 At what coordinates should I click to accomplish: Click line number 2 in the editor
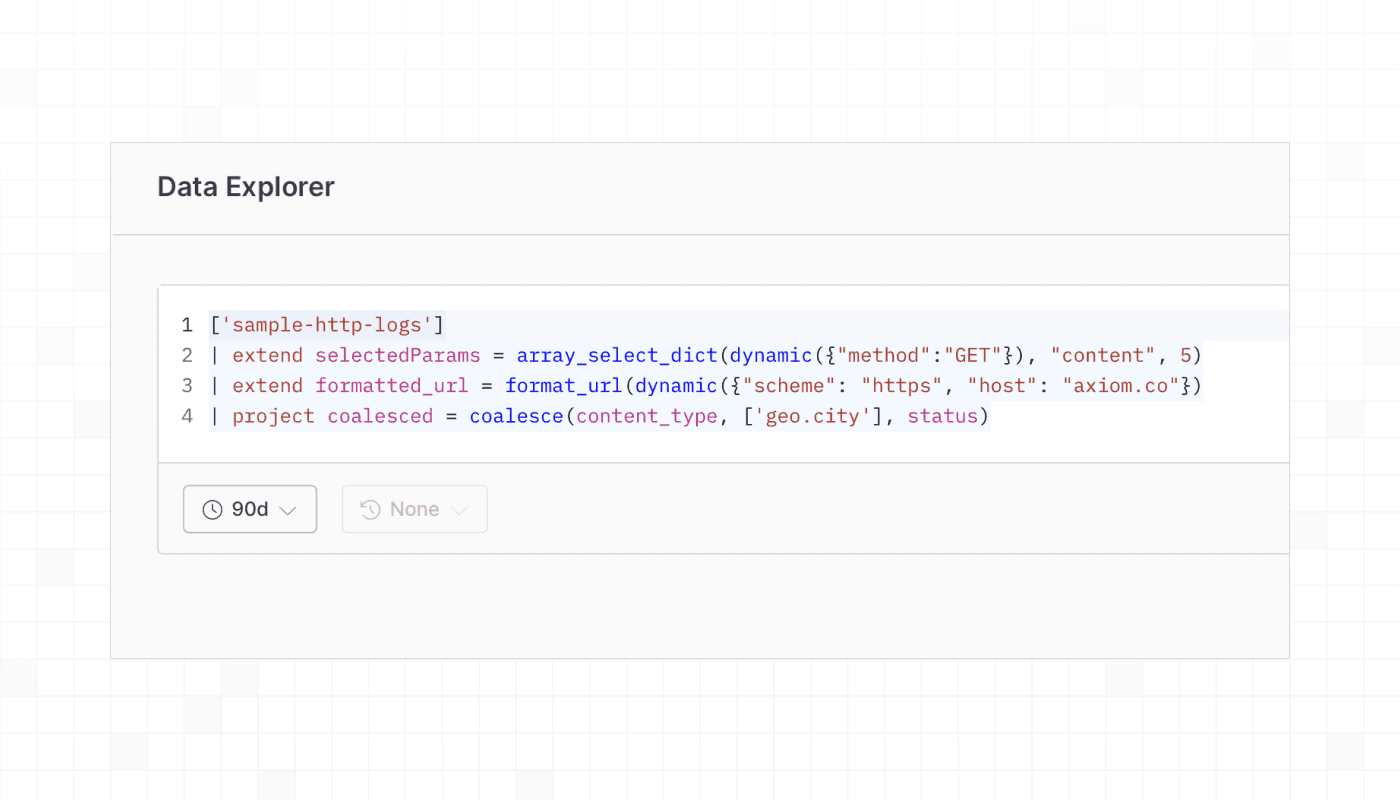pos(187,356)
